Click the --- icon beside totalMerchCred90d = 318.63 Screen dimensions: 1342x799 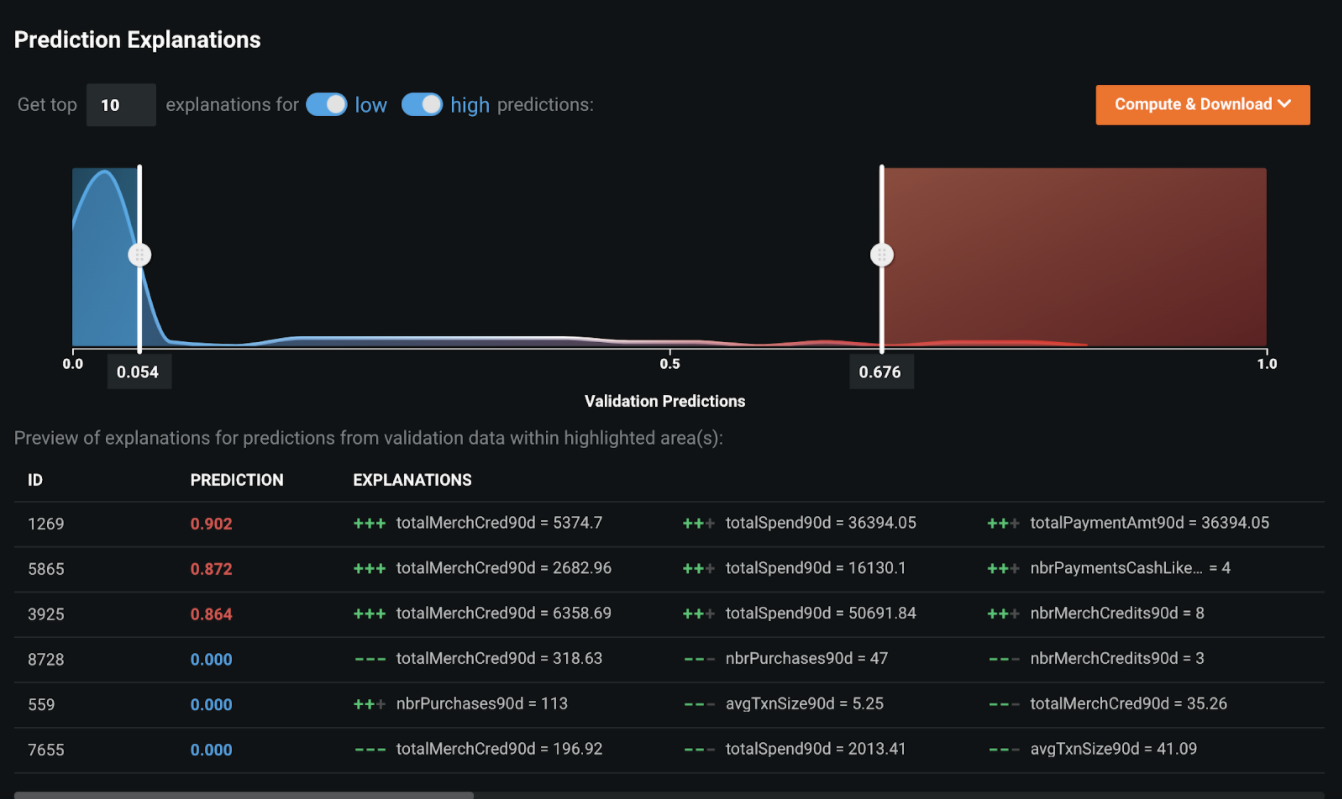[x=369, y=659]
